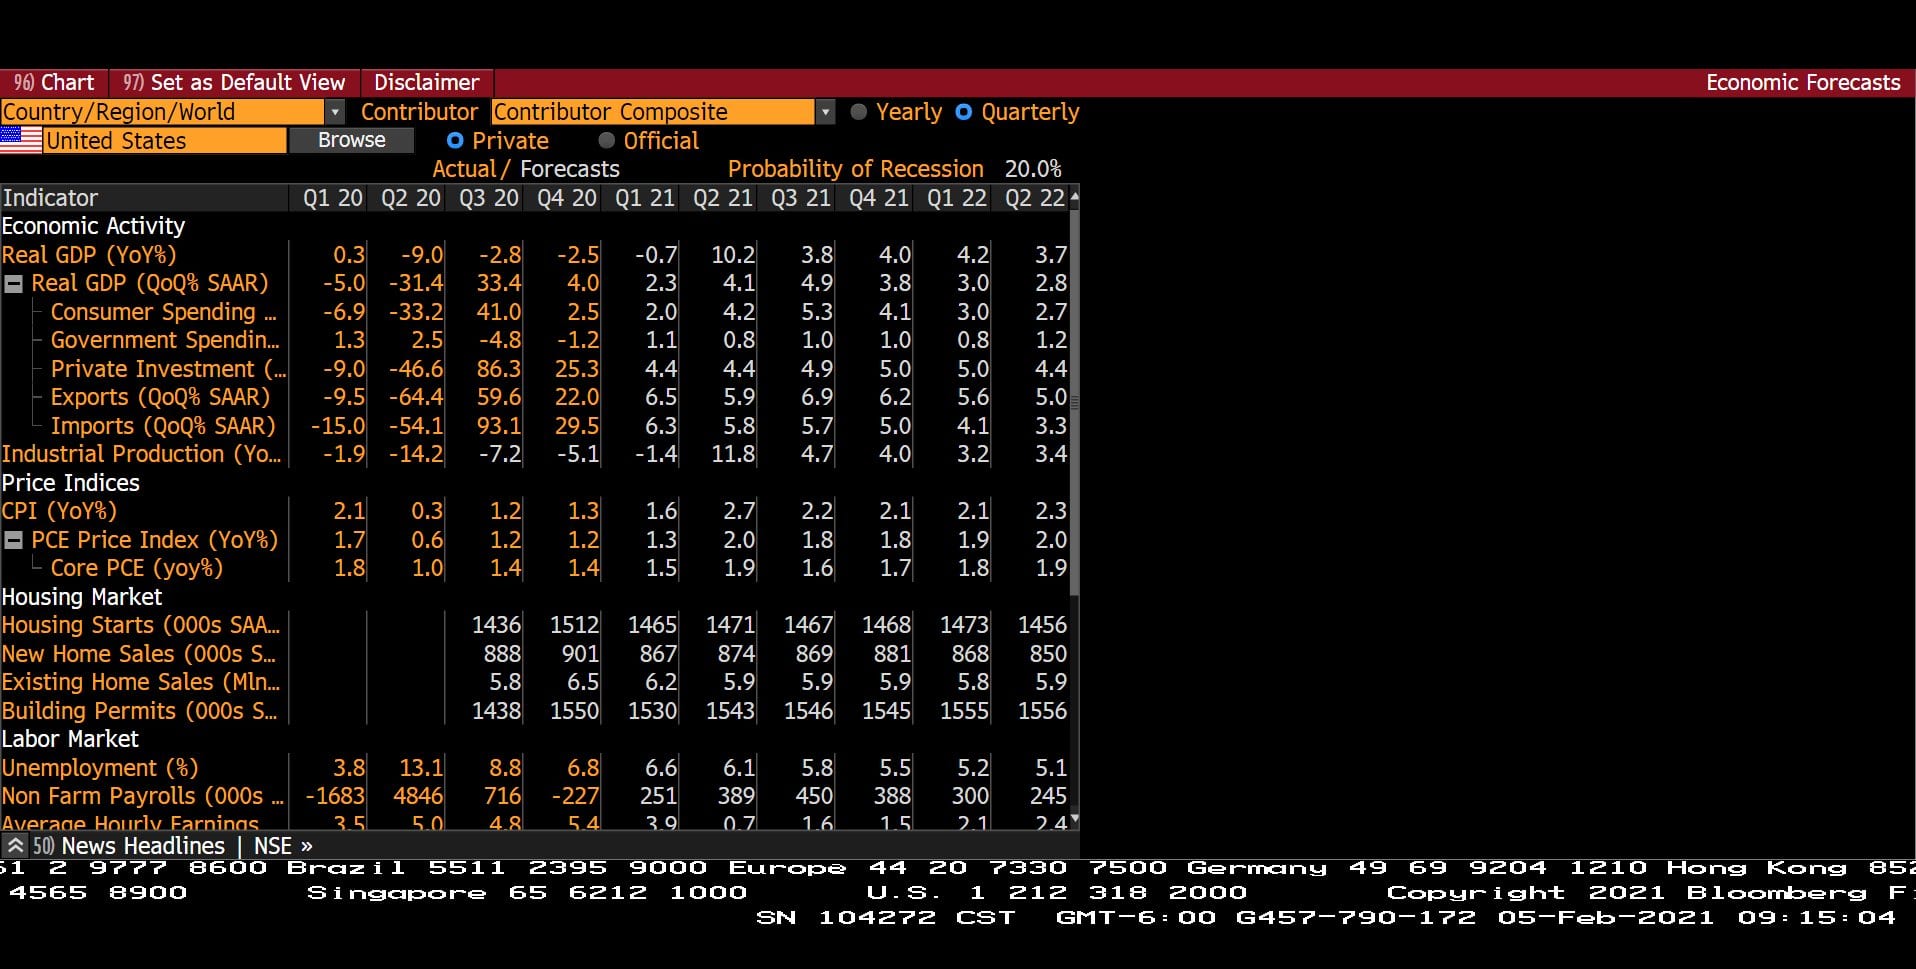
Task: Select Exports (QoQ% SAAR) row
Action: pos(161,397)
